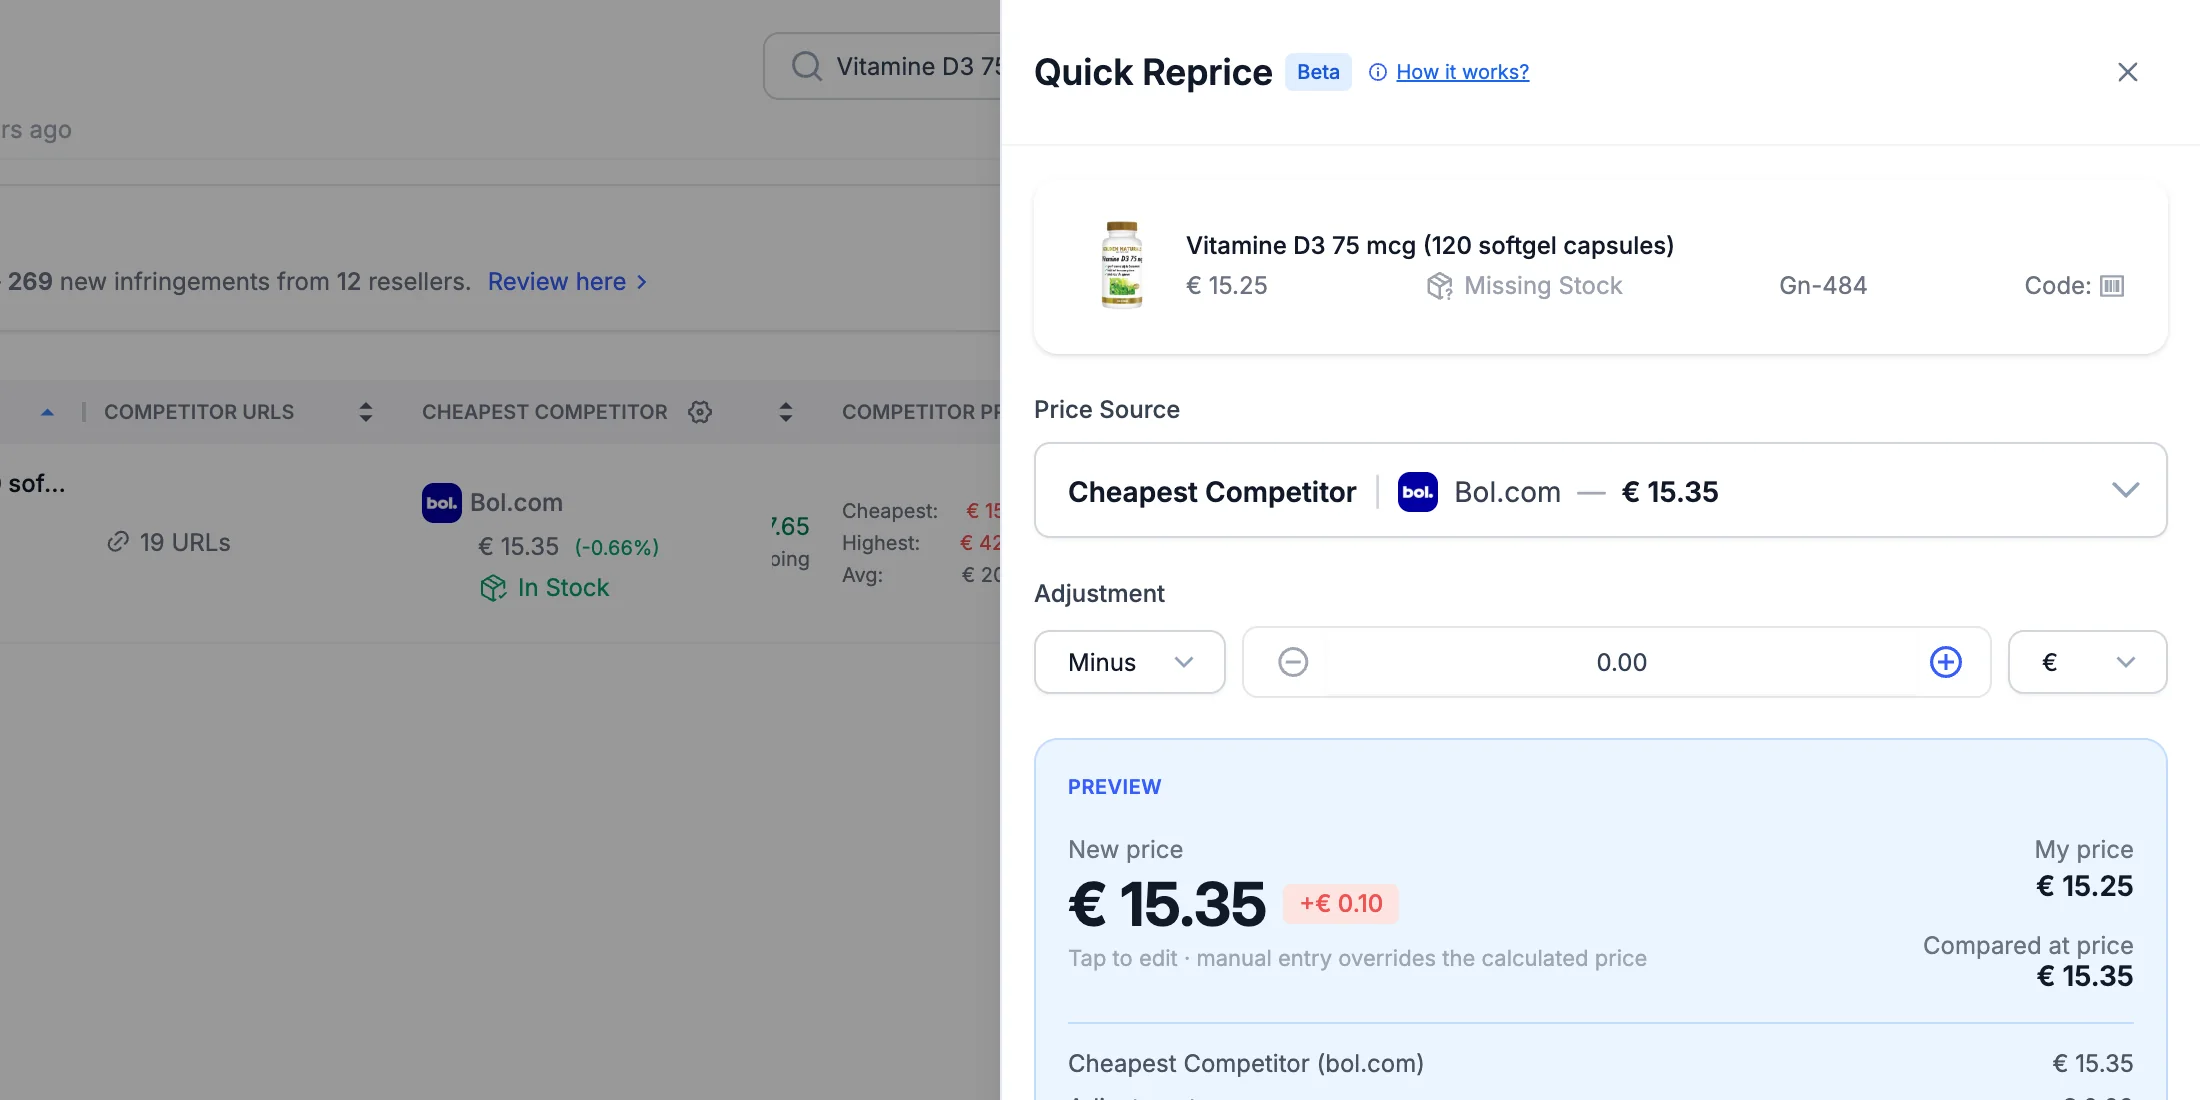
Task: Increase adjustment with the plus circle button
Action: pyautogui.click(x=1945, y=662)
